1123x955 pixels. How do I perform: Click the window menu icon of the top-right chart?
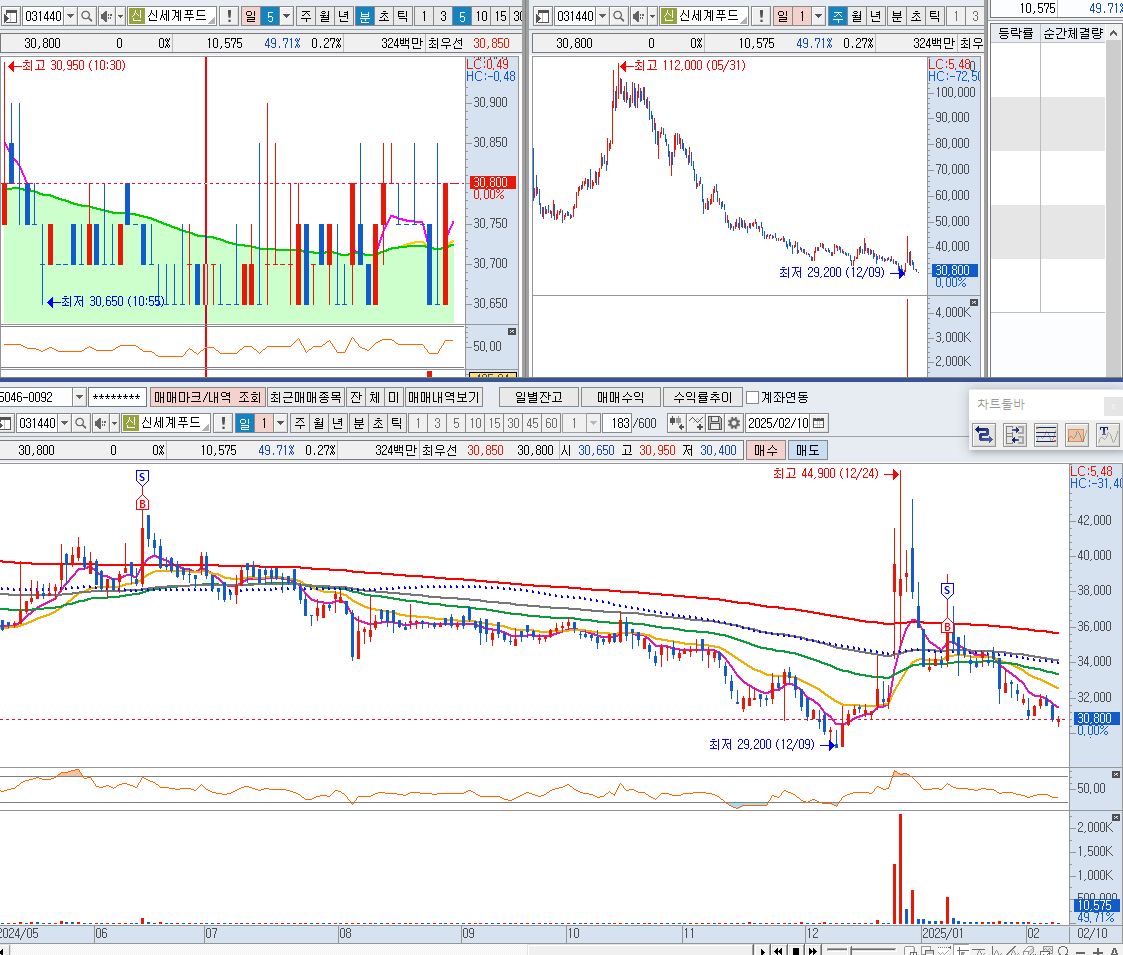coord(542,16)
